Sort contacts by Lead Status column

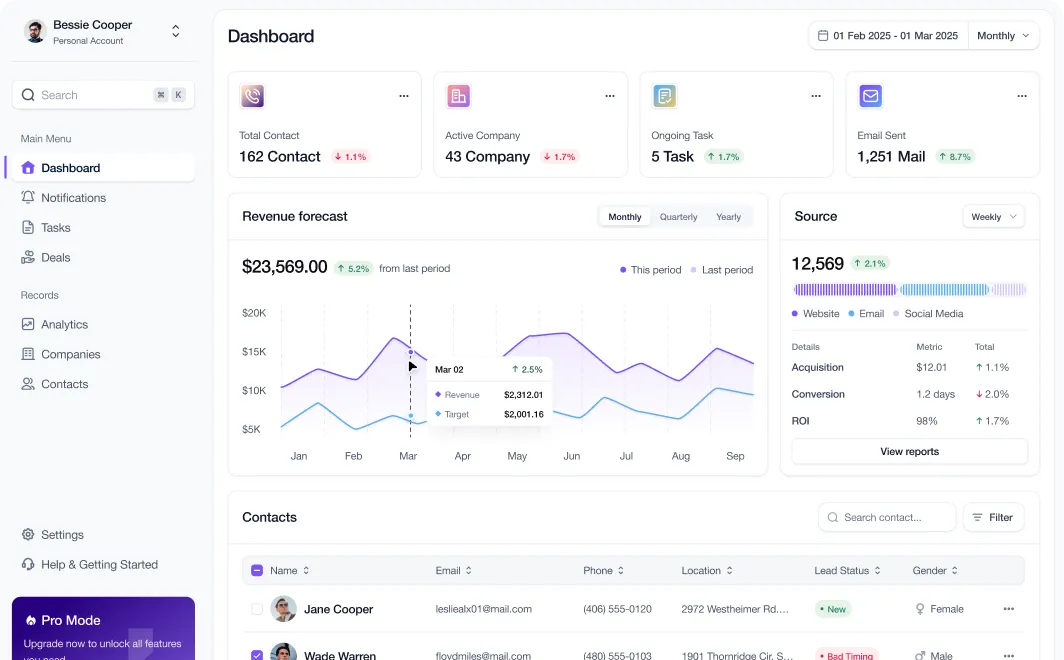click(848, 570)
